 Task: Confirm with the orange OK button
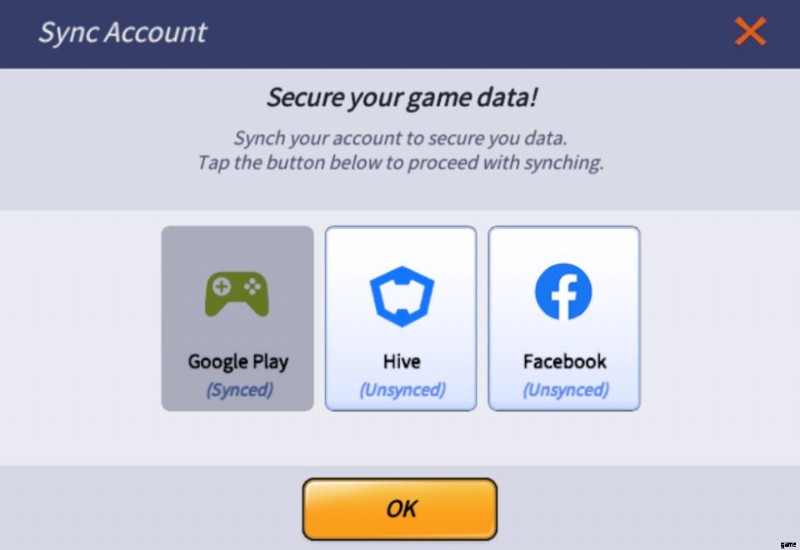[x=399, y=509]
